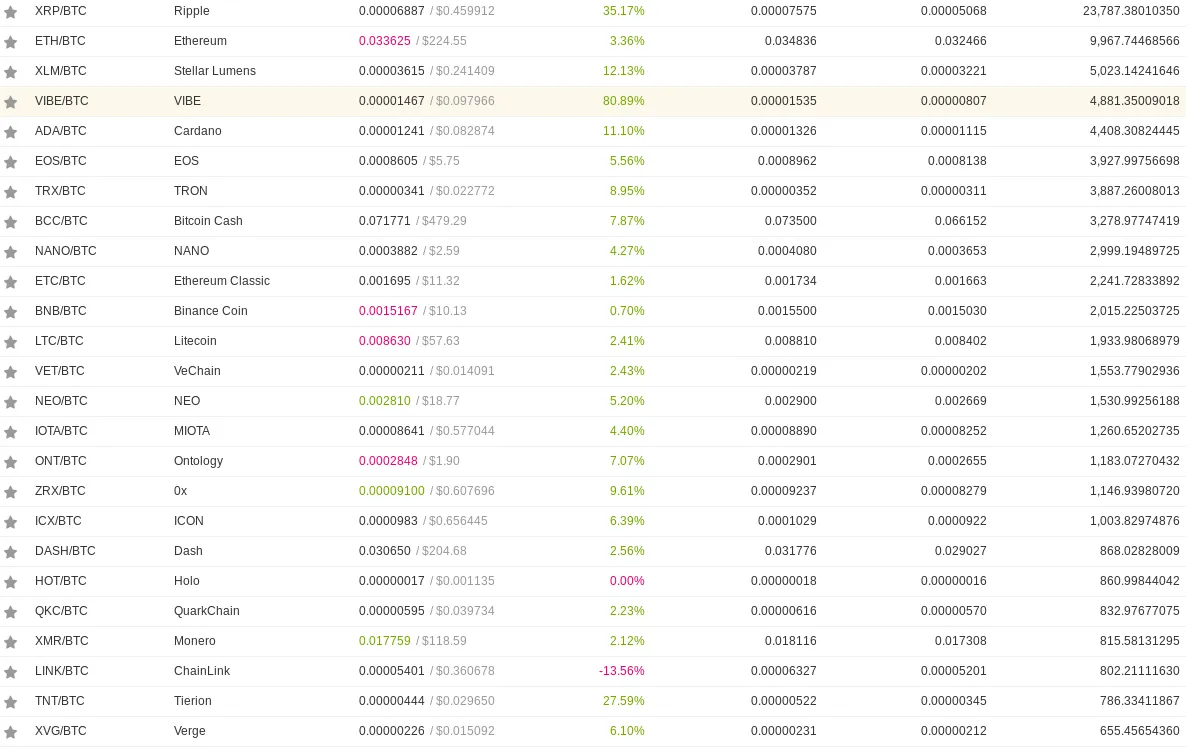Image resolution: width=1193 pixels, height=749 pixels.
Task: Click the volume 655.45654360
Action: coord(1140,731)
